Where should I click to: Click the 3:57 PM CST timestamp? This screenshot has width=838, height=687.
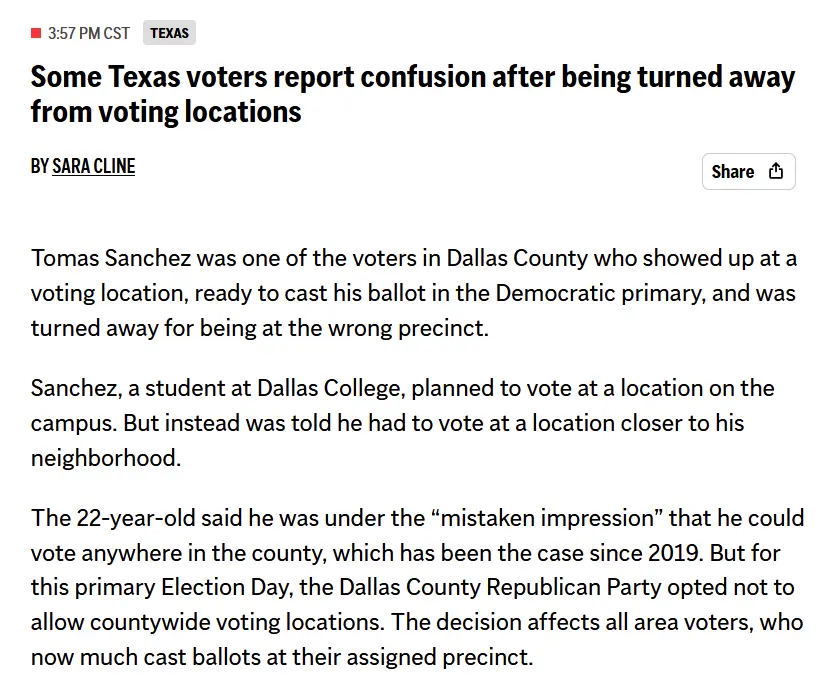tap(88, 33)
